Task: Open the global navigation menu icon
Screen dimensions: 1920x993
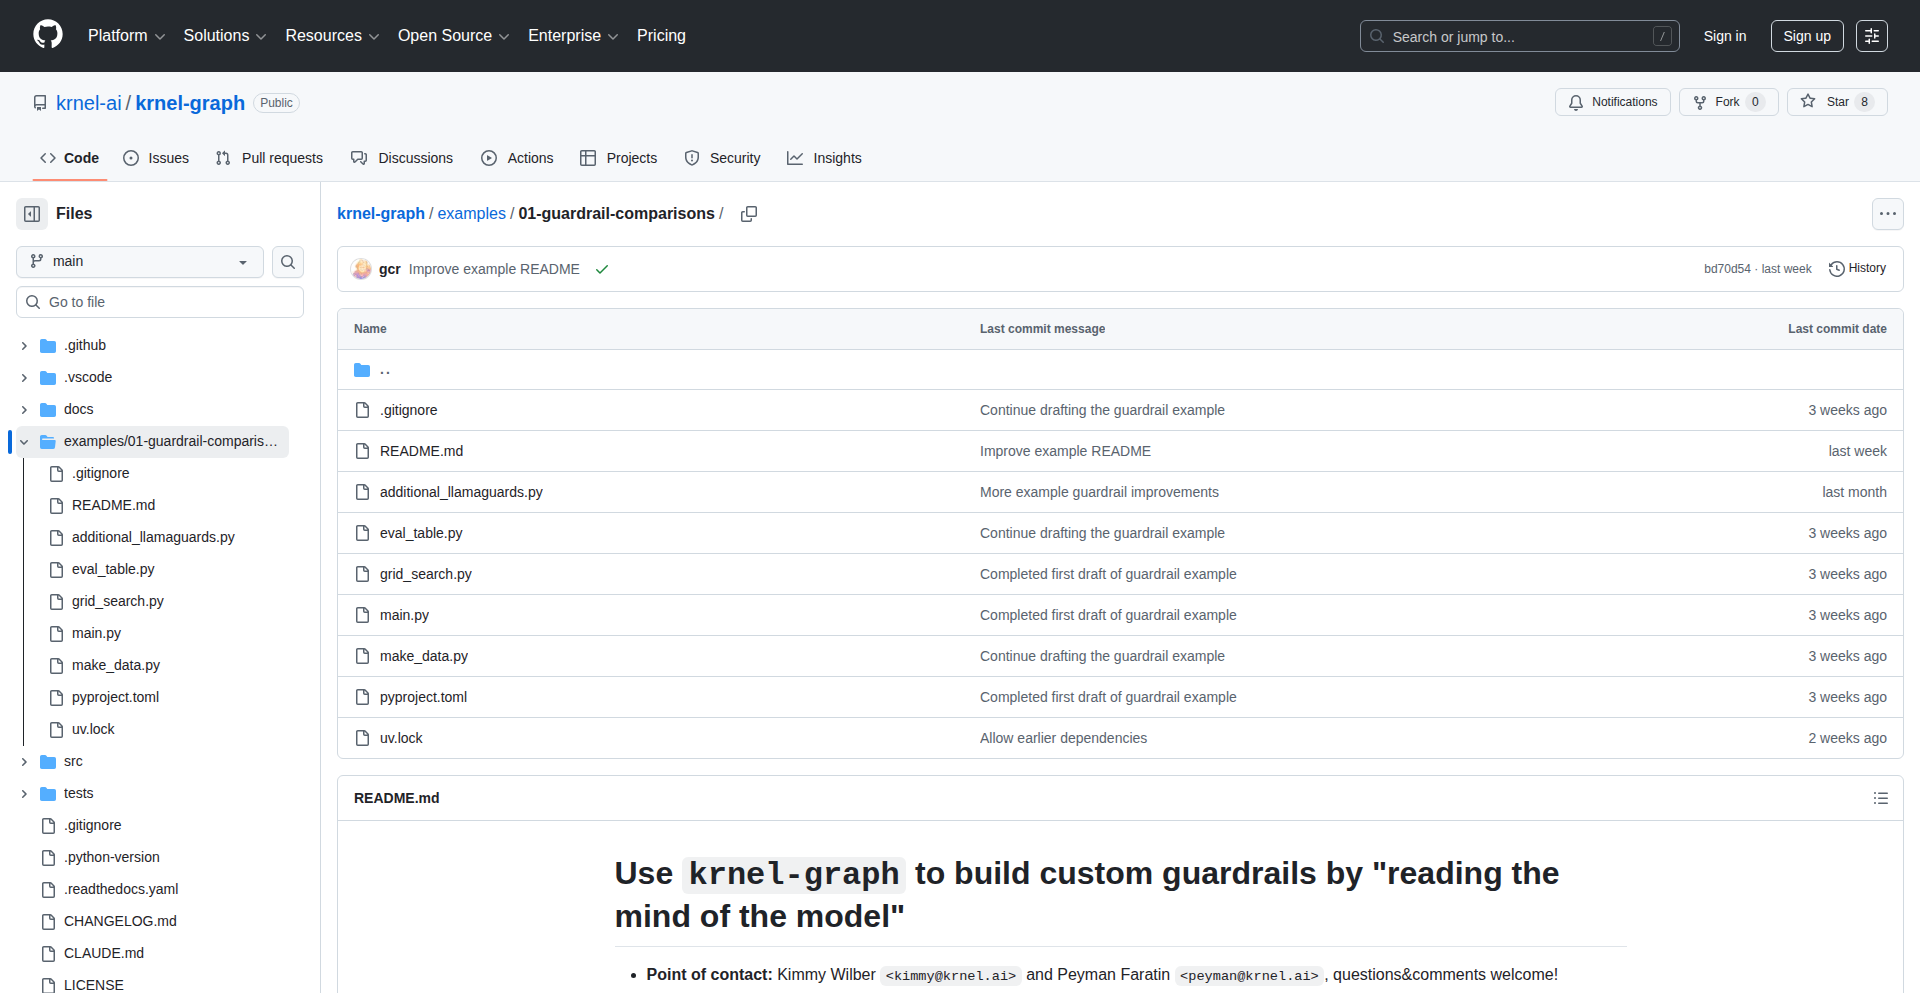Action: click(1871, 36)
